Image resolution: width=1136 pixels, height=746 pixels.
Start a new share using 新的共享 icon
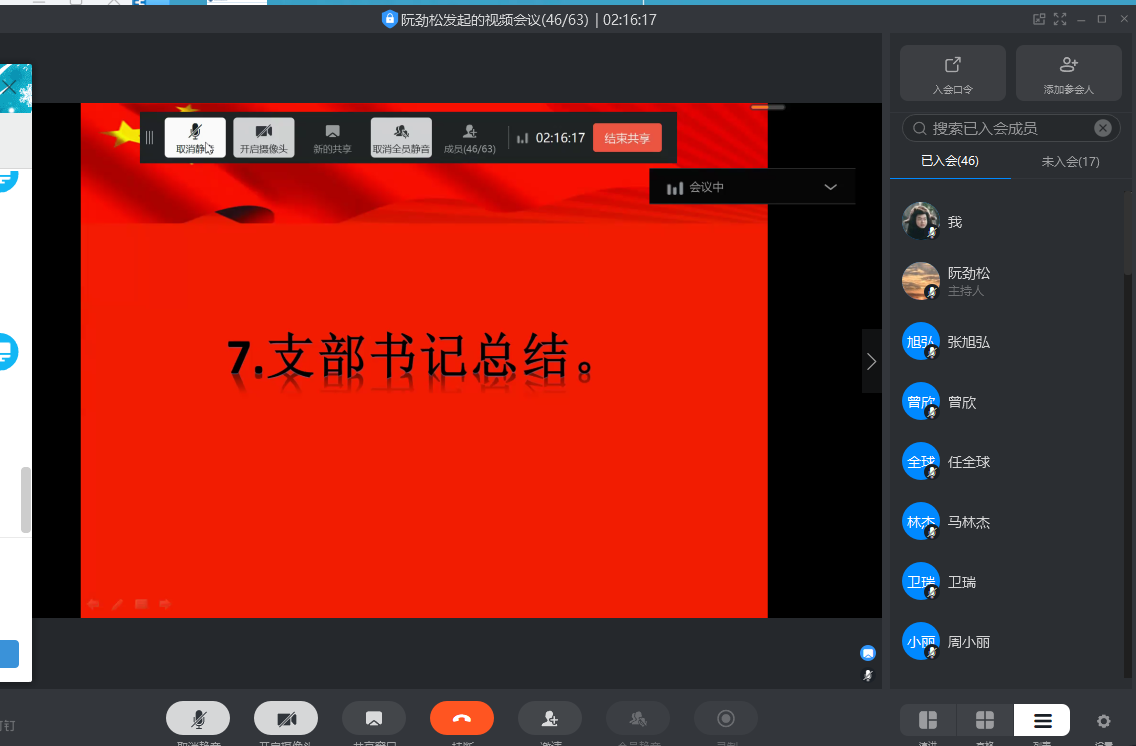coord(332,137)
